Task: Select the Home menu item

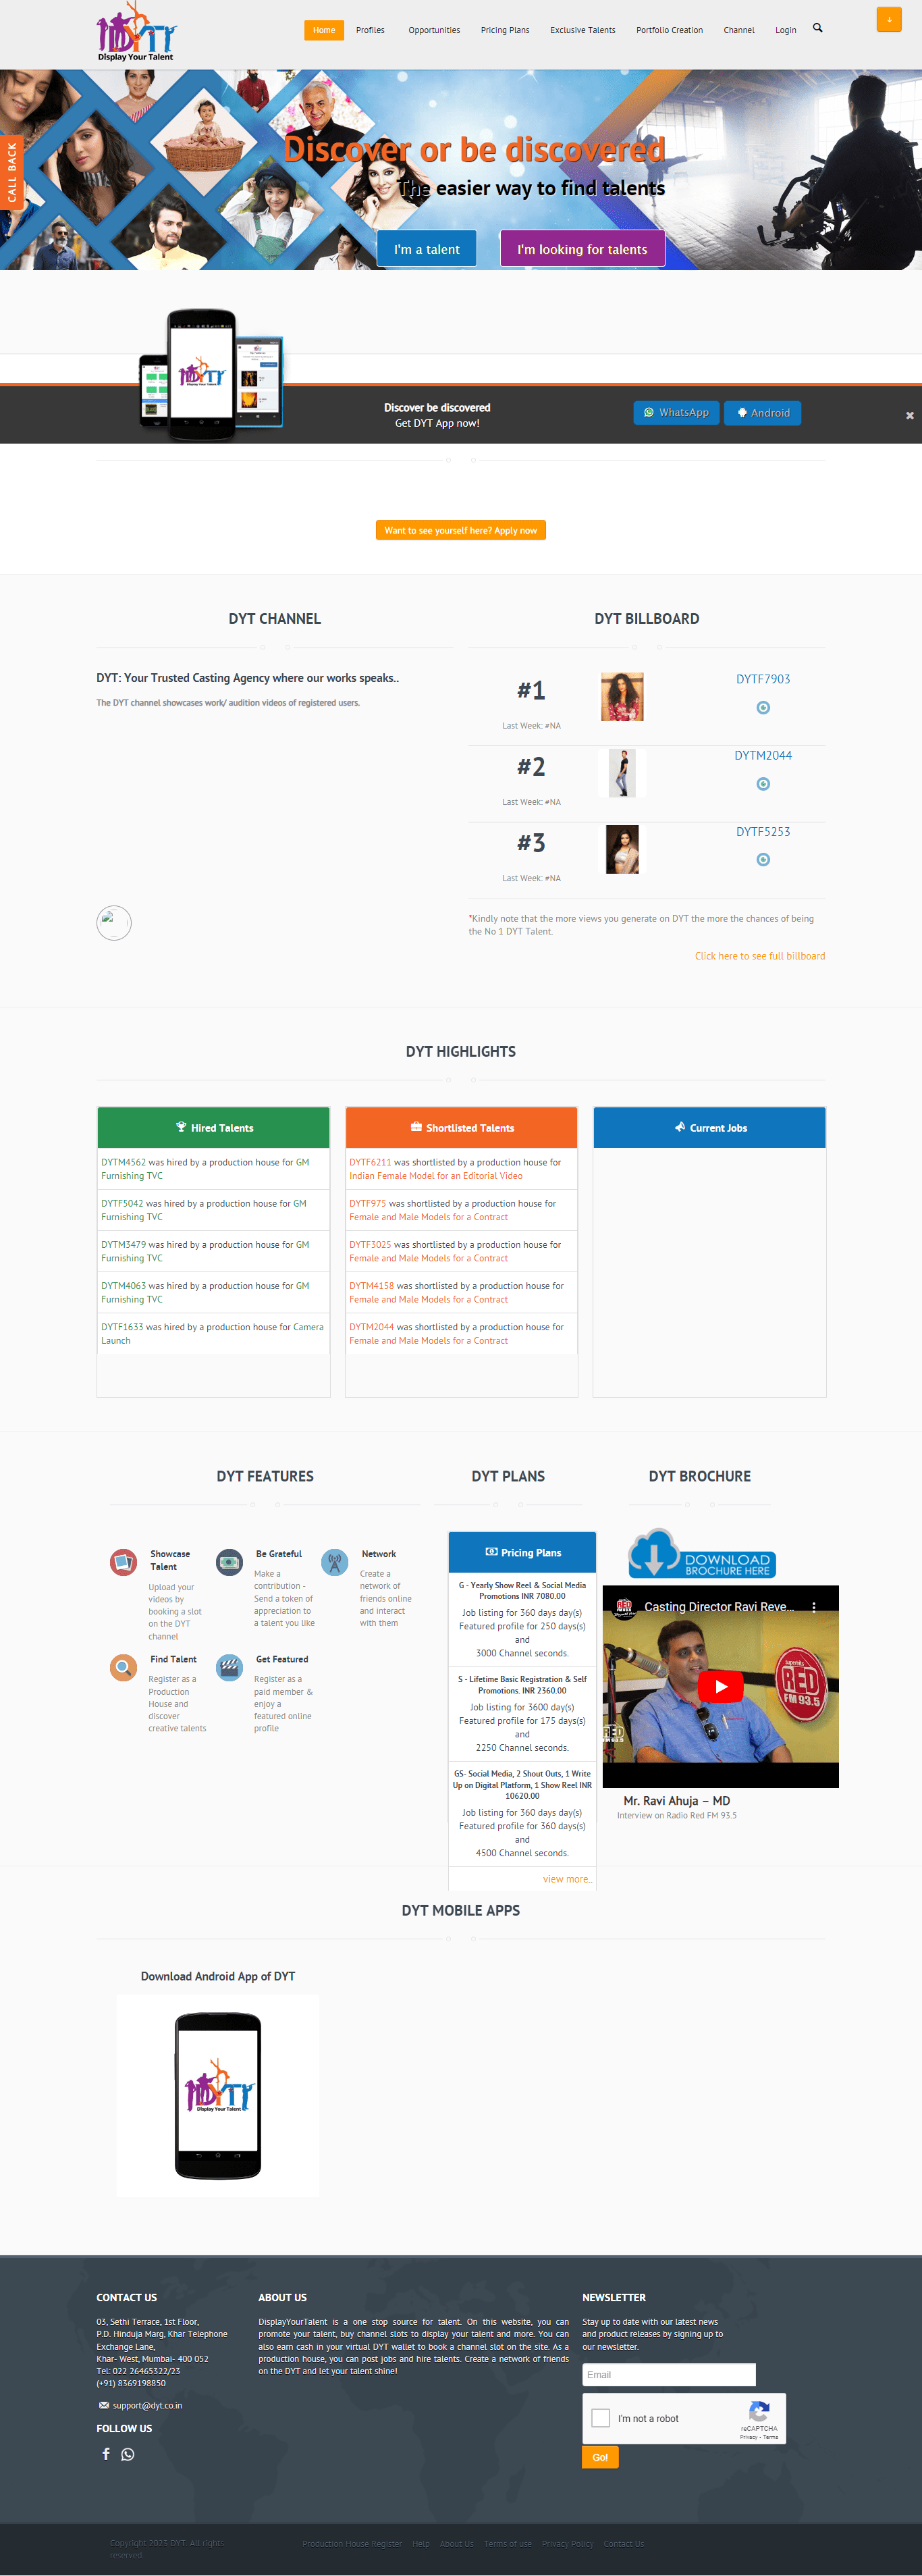Action: 324,30
